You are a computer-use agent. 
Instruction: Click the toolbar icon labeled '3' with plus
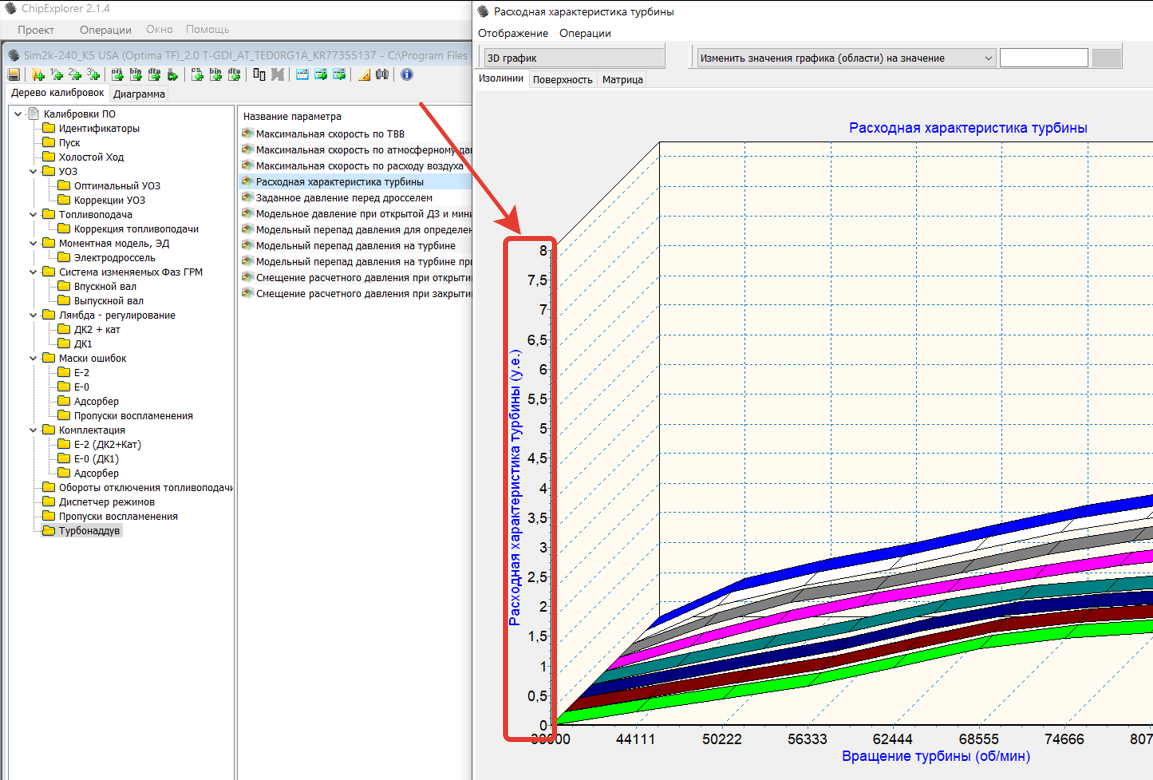[93, 74]
